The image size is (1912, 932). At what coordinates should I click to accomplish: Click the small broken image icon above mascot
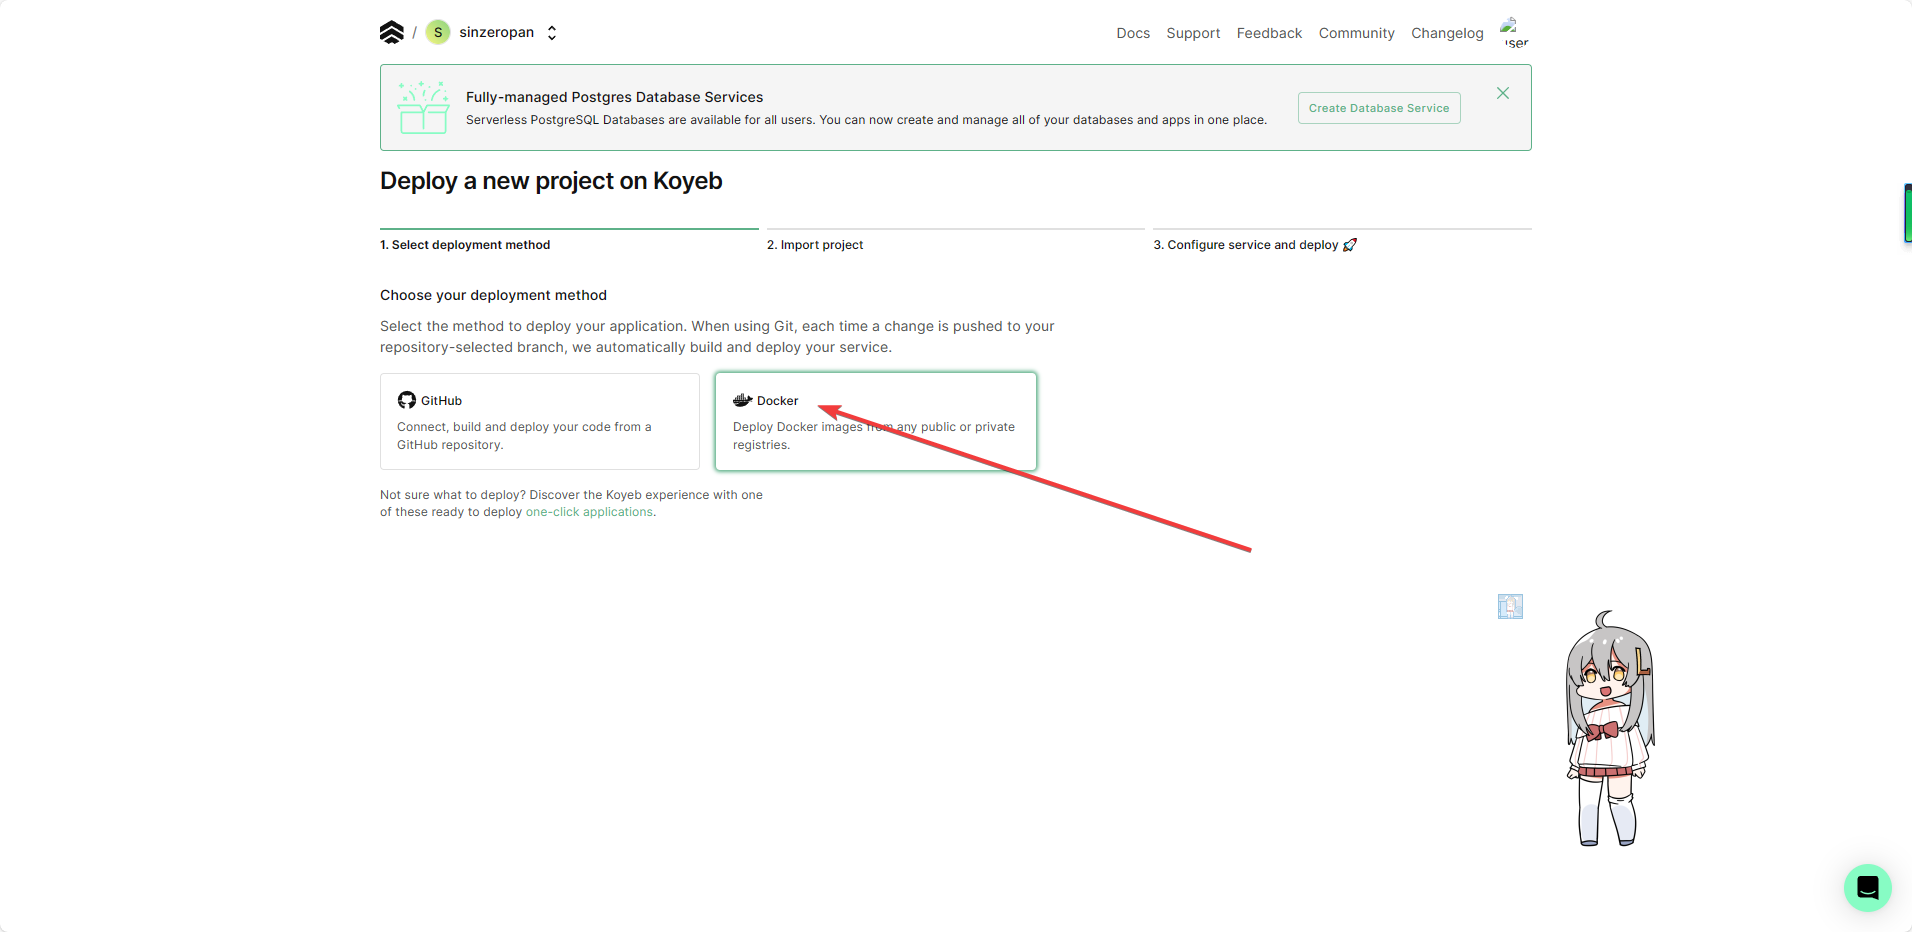[1510, 606]
